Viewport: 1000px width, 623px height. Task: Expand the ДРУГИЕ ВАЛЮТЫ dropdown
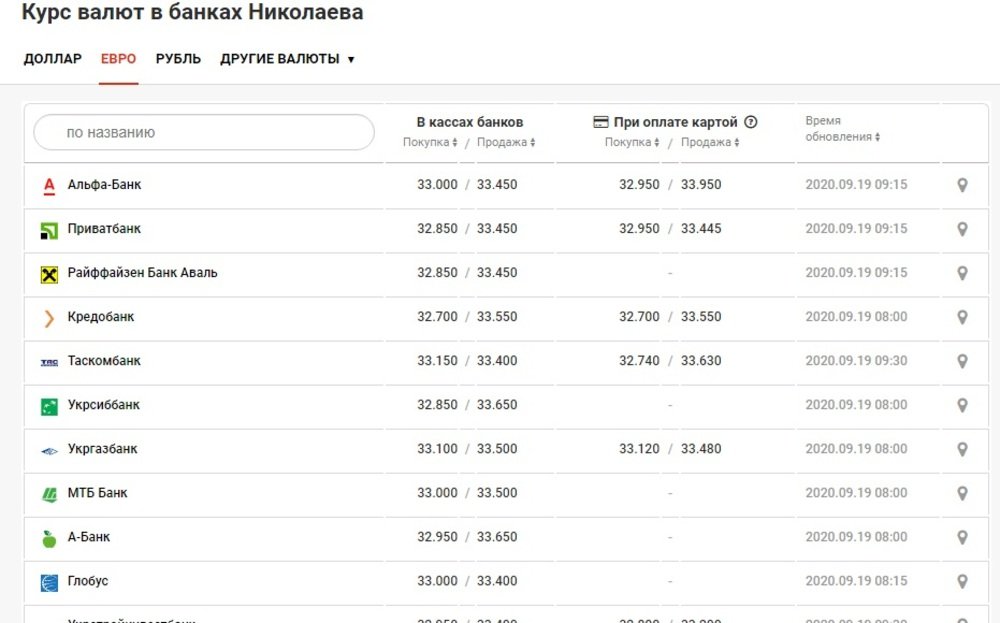pyautogui.click(x=287, y=59)
